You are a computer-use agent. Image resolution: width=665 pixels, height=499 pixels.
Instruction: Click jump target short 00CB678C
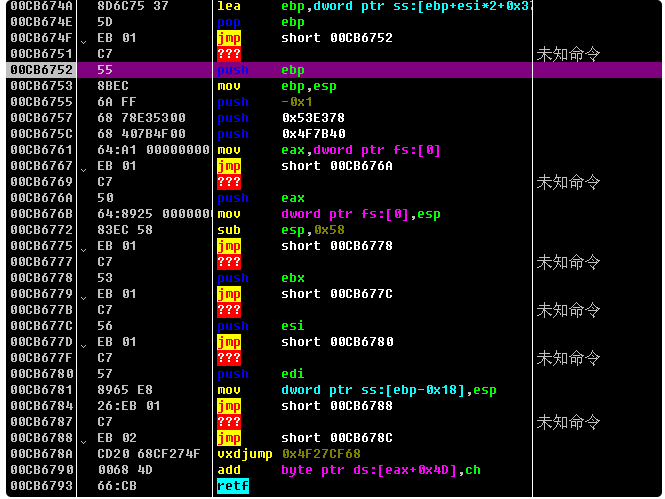tap(337, 438)
